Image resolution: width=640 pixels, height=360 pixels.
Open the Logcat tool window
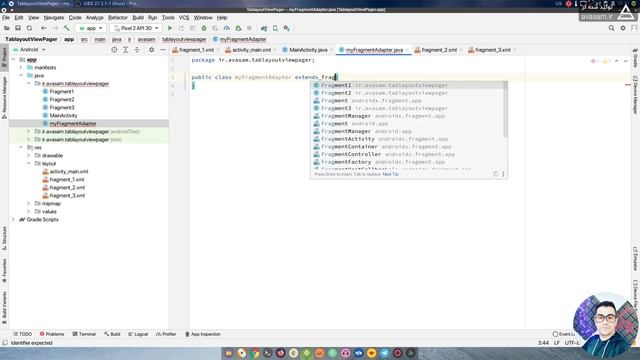click(x=138, y=334)
